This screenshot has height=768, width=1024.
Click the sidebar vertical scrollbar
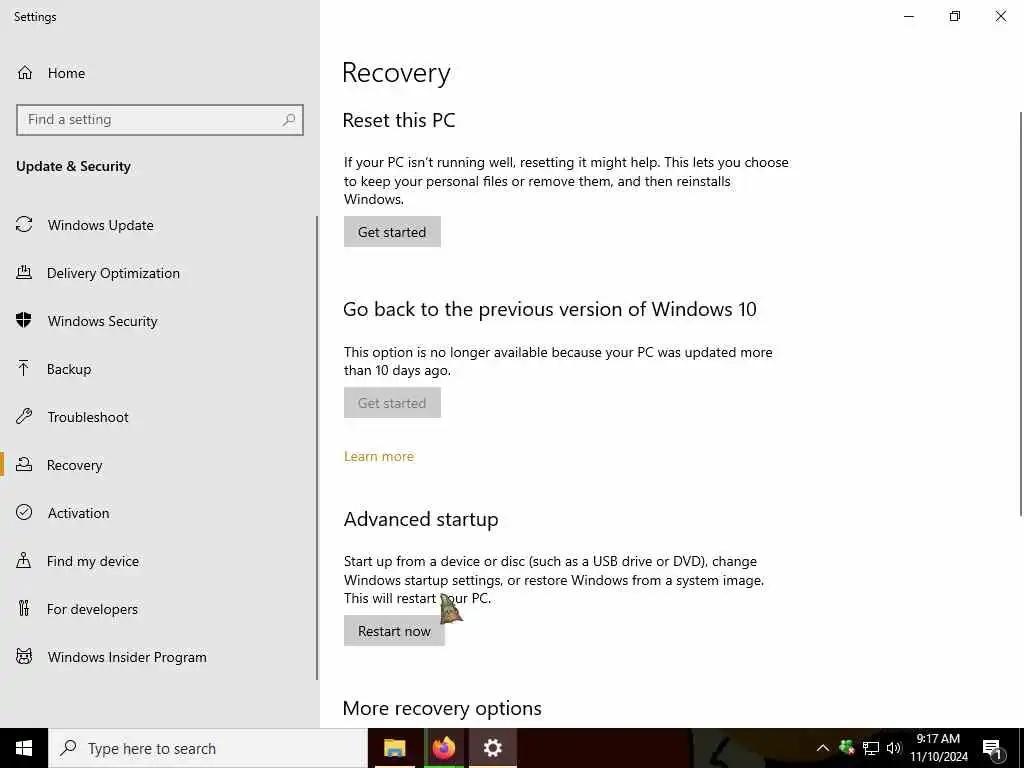[317, 447]
